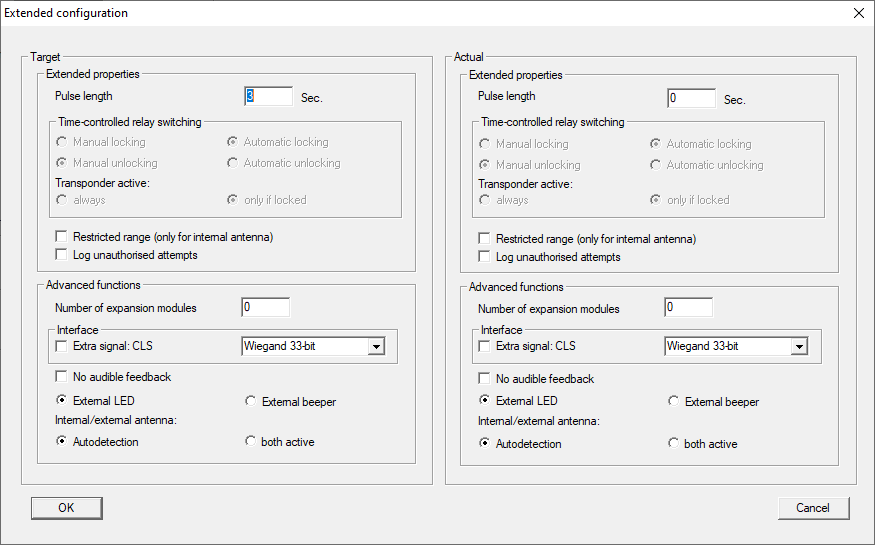This screenshot has height=545, width=875.
Task: Tick Extra signal: CLS under Target
Action: tap(62, 347)
